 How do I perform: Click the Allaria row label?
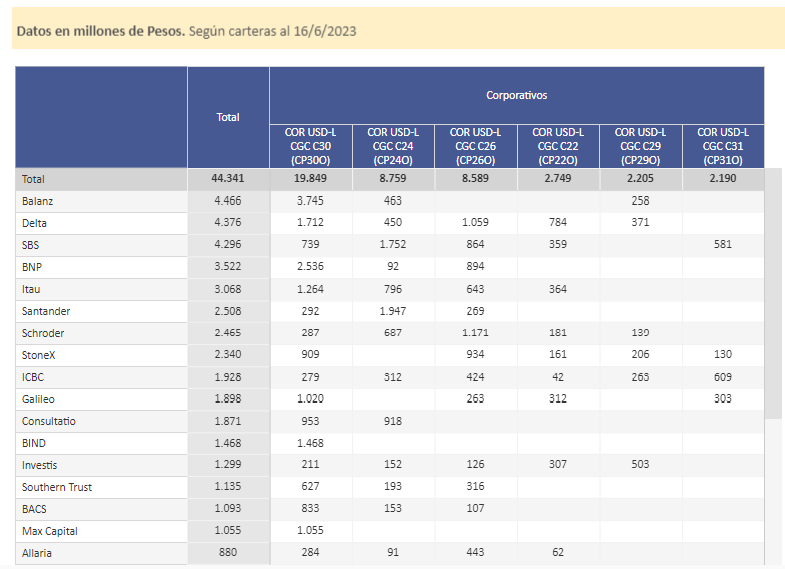pyautogui.click(x=37, y=553)
